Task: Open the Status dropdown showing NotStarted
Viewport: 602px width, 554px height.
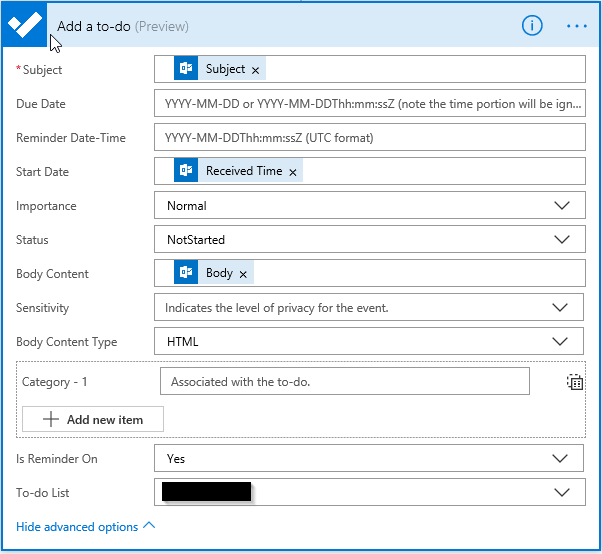Action: 562,240
